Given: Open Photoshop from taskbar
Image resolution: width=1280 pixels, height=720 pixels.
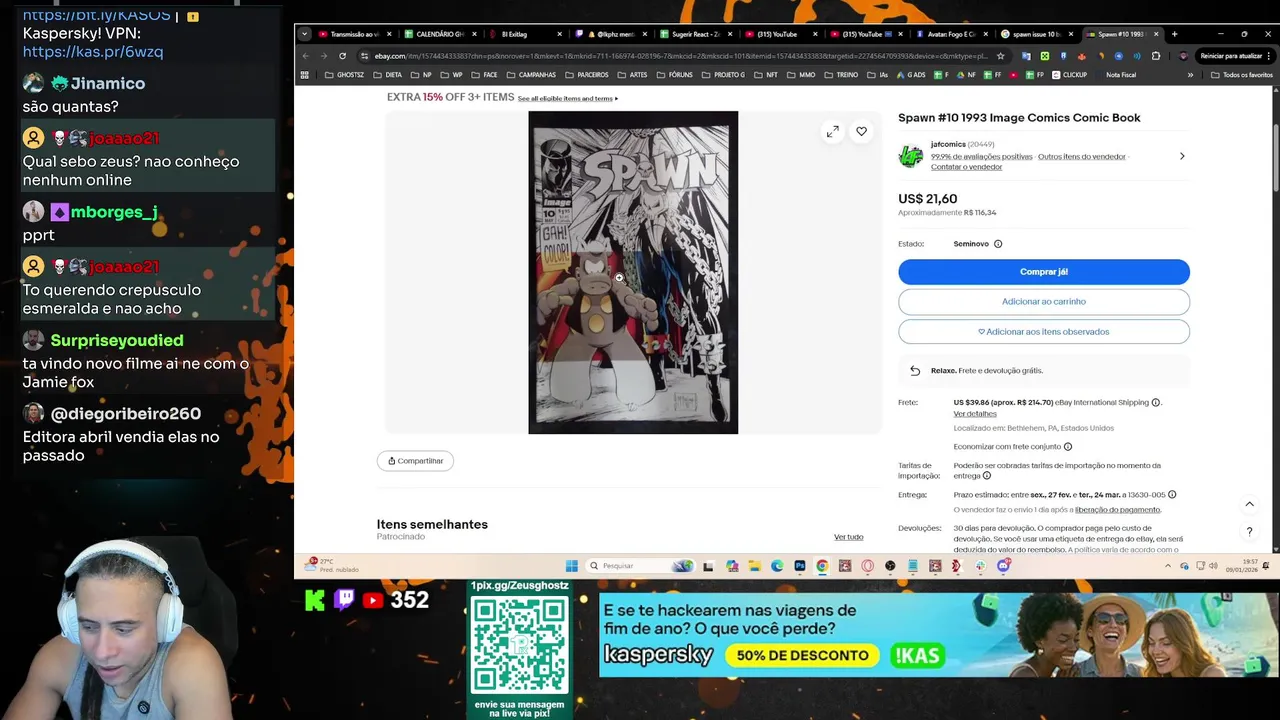Looking at the screenshot, I should coord(800,566).
